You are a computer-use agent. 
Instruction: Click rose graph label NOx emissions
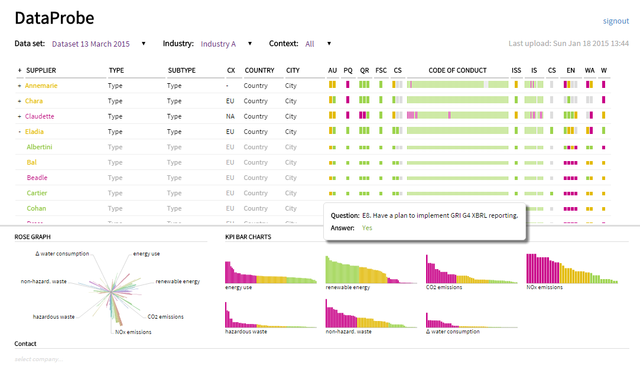pos(133,332)
